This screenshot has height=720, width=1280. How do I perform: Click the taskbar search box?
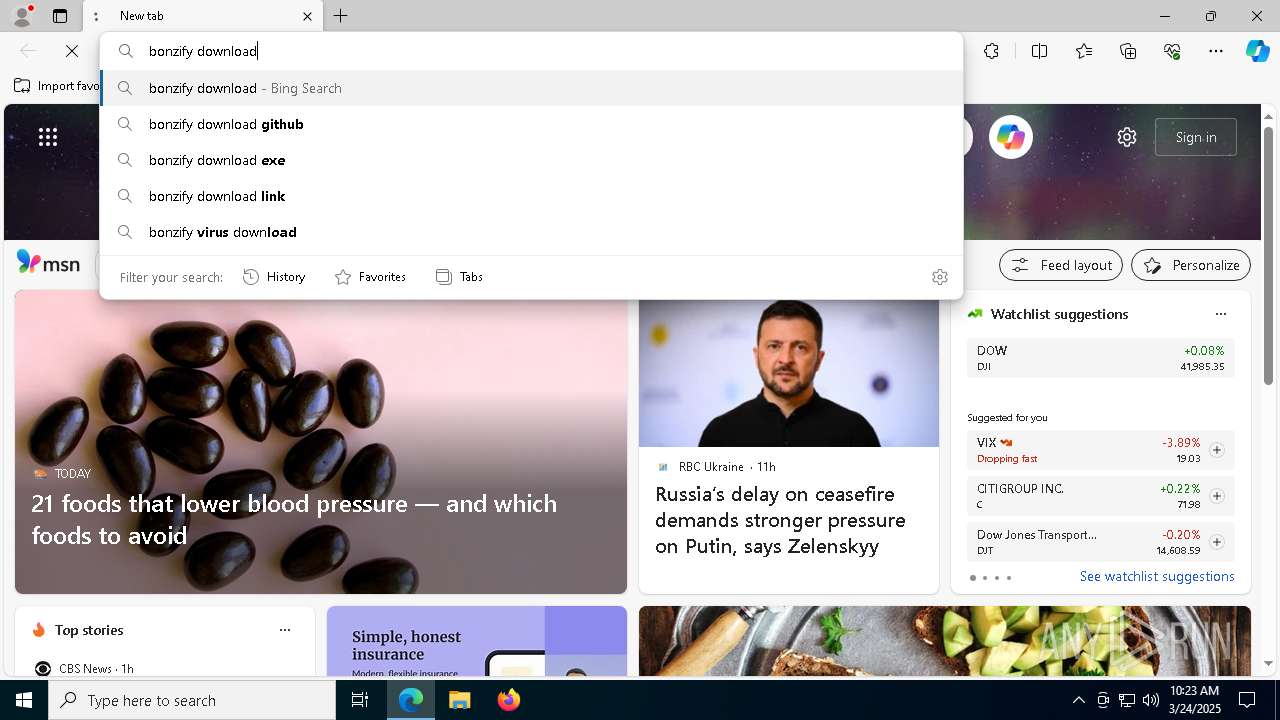coord(192,700)
